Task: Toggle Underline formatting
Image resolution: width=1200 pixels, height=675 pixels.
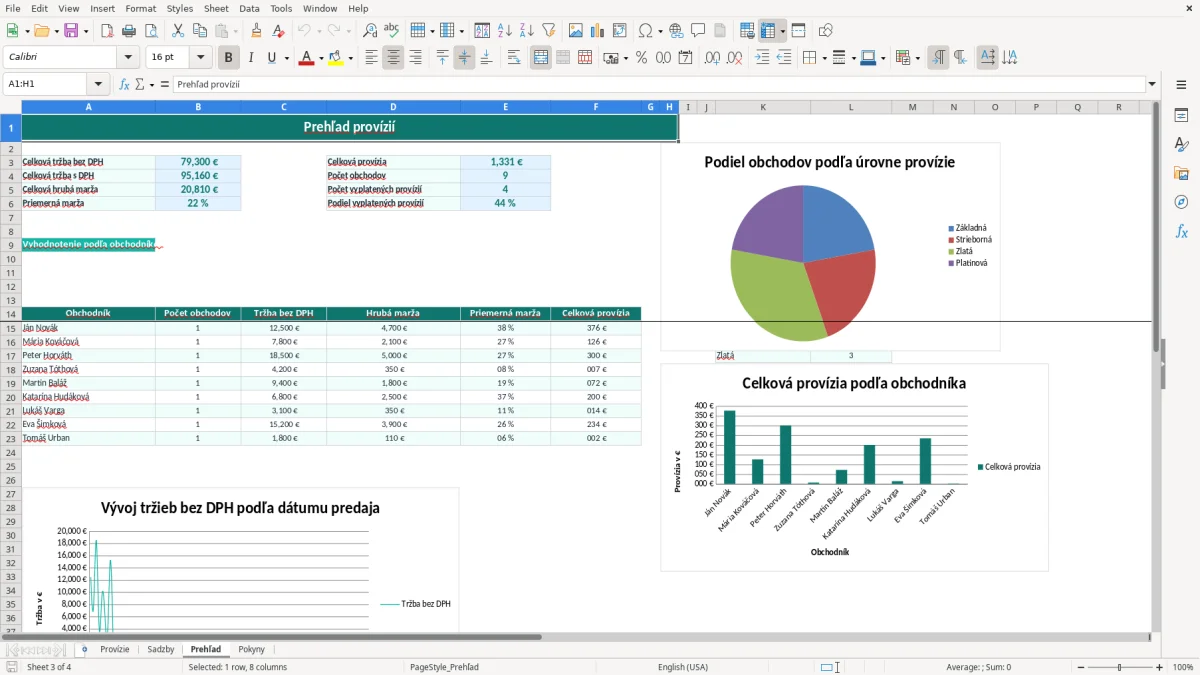Action: [x=272, y=58]
